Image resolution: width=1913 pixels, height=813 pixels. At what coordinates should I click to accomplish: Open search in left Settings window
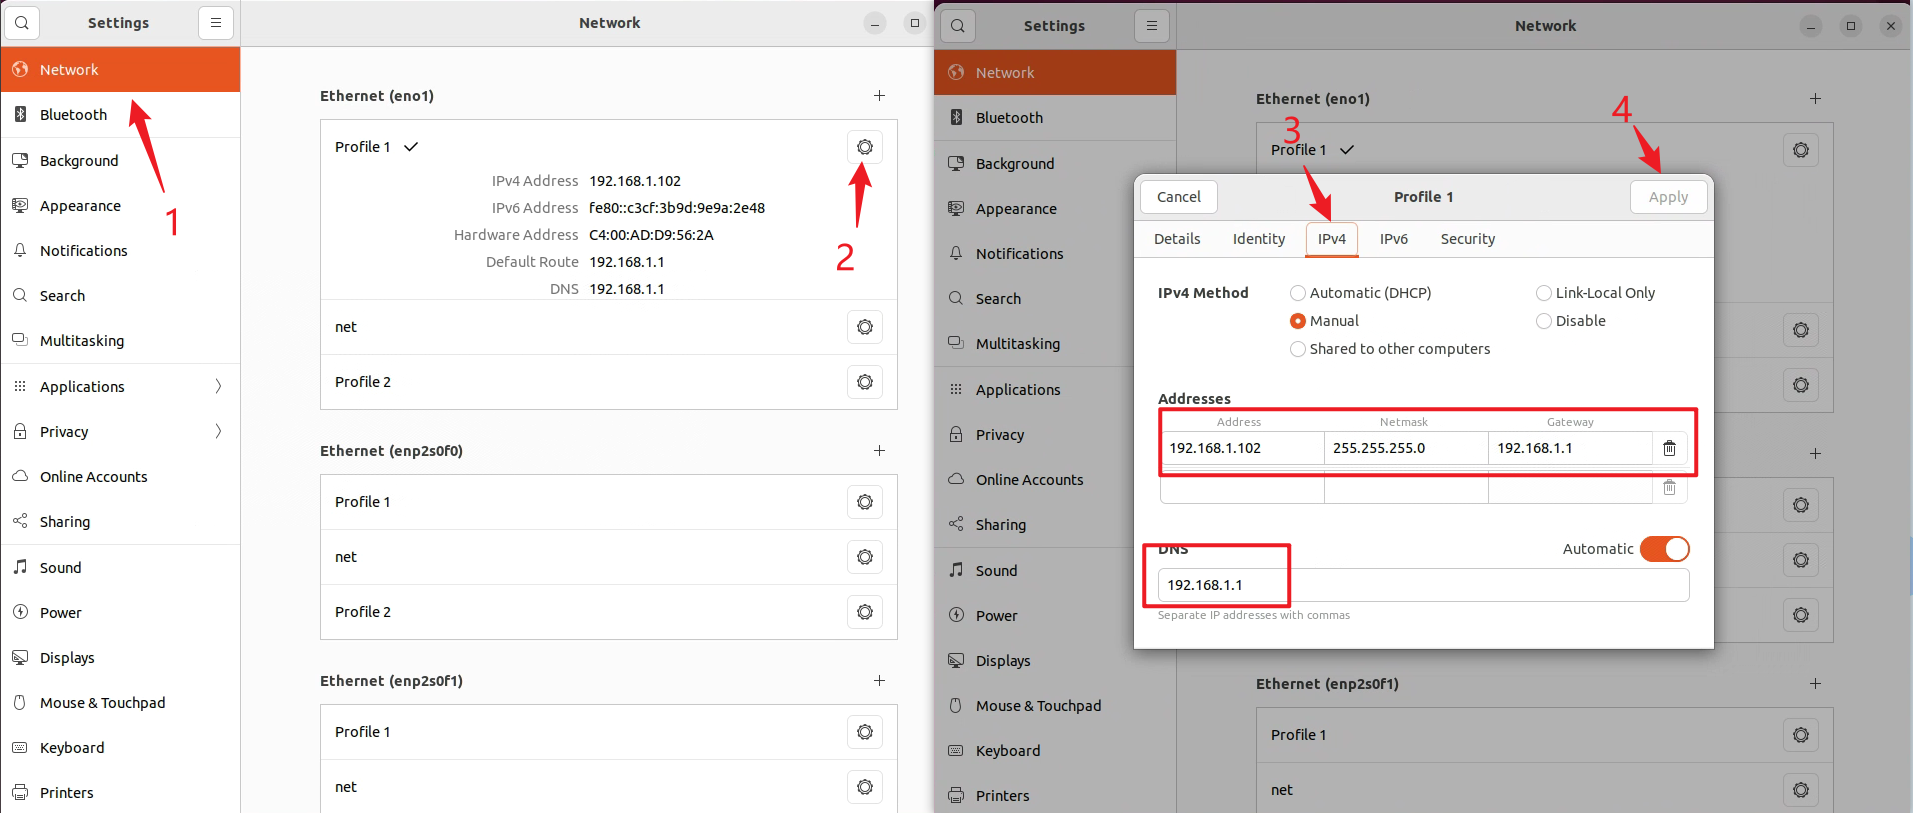(22, 22)
